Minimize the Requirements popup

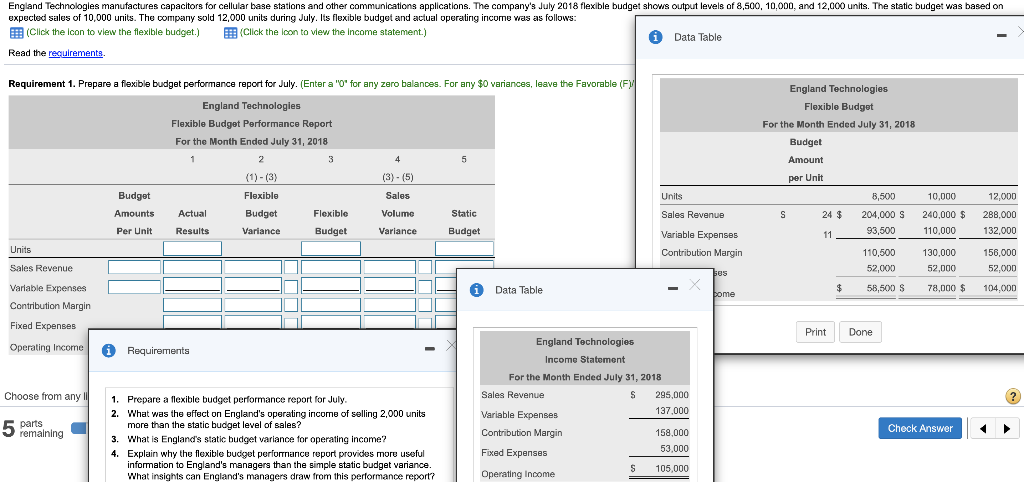point(429,349)
